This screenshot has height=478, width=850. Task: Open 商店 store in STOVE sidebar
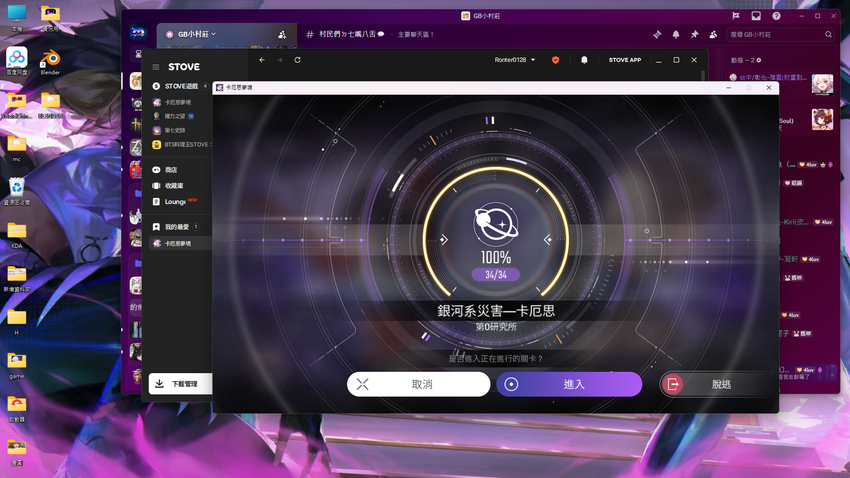171,170
